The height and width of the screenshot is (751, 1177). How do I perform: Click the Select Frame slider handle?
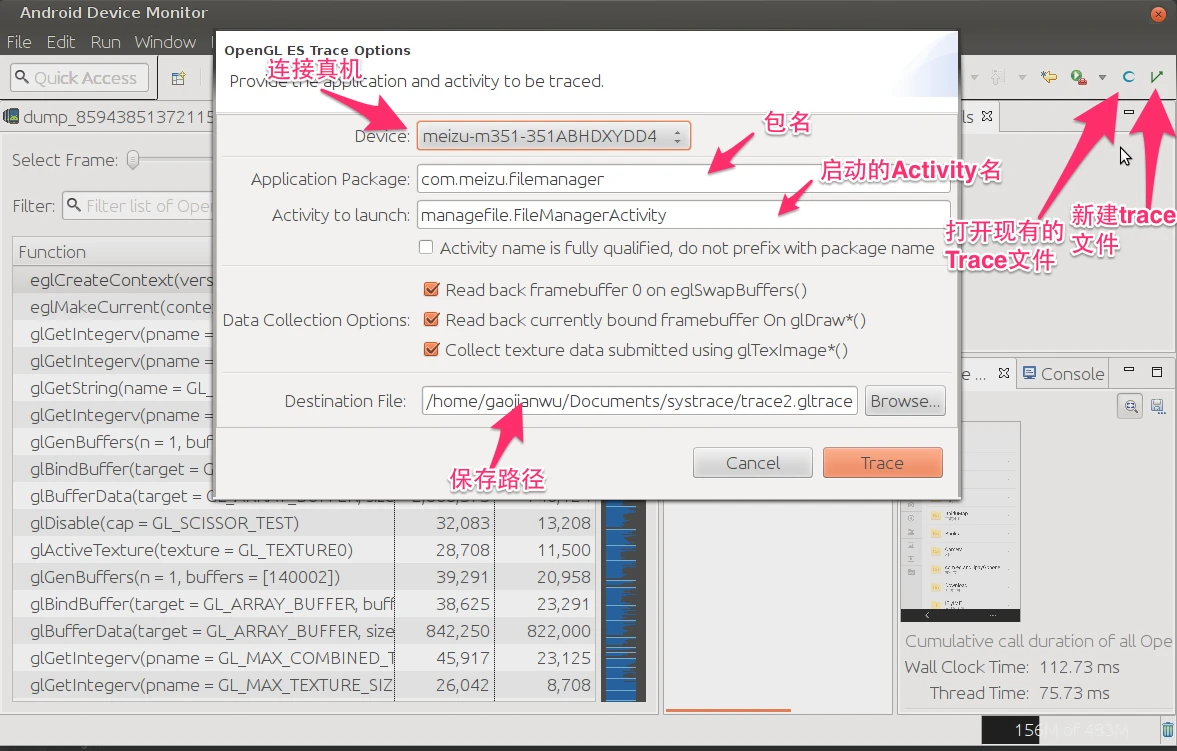point(133,160)
